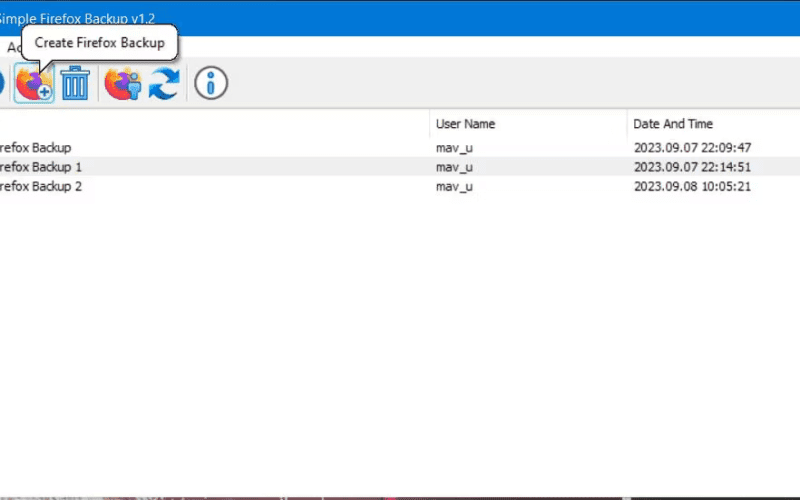Click date 2023.09.07 22:09:47
Screen dimensions: 800x500
point(692,147)
